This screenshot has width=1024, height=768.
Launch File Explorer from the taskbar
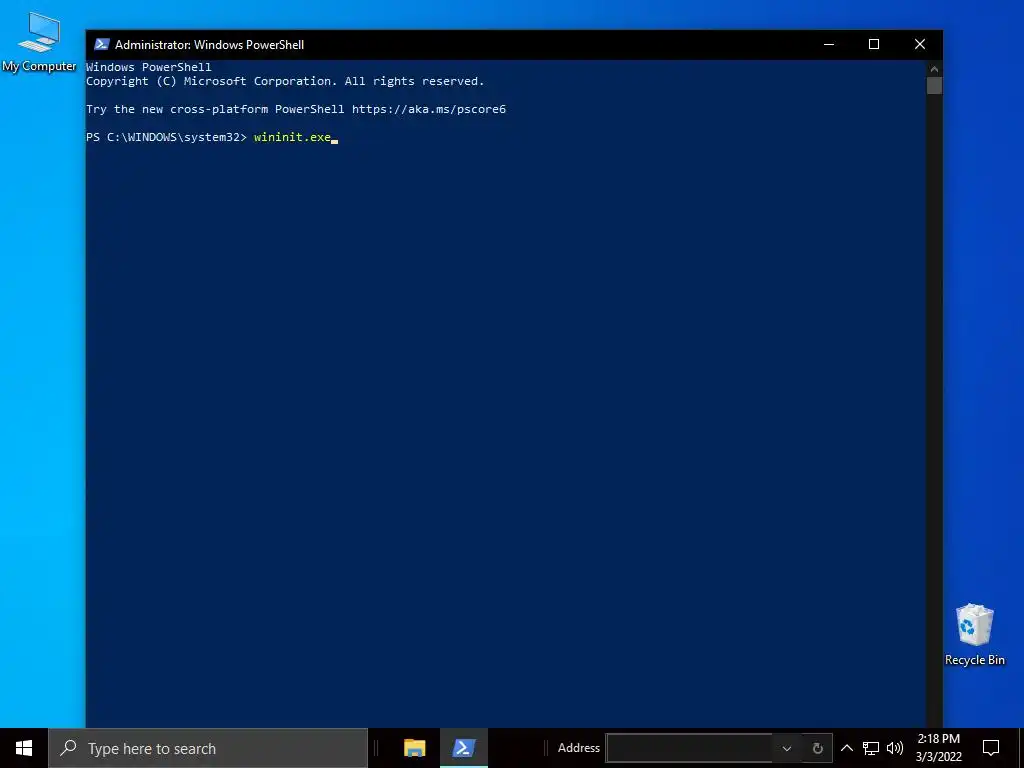[x=415, y=748]
